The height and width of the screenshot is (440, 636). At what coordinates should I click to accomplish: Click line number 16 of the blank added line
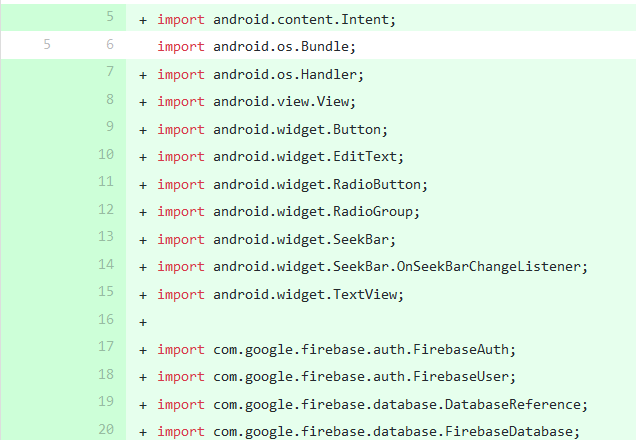coord(106,319)
